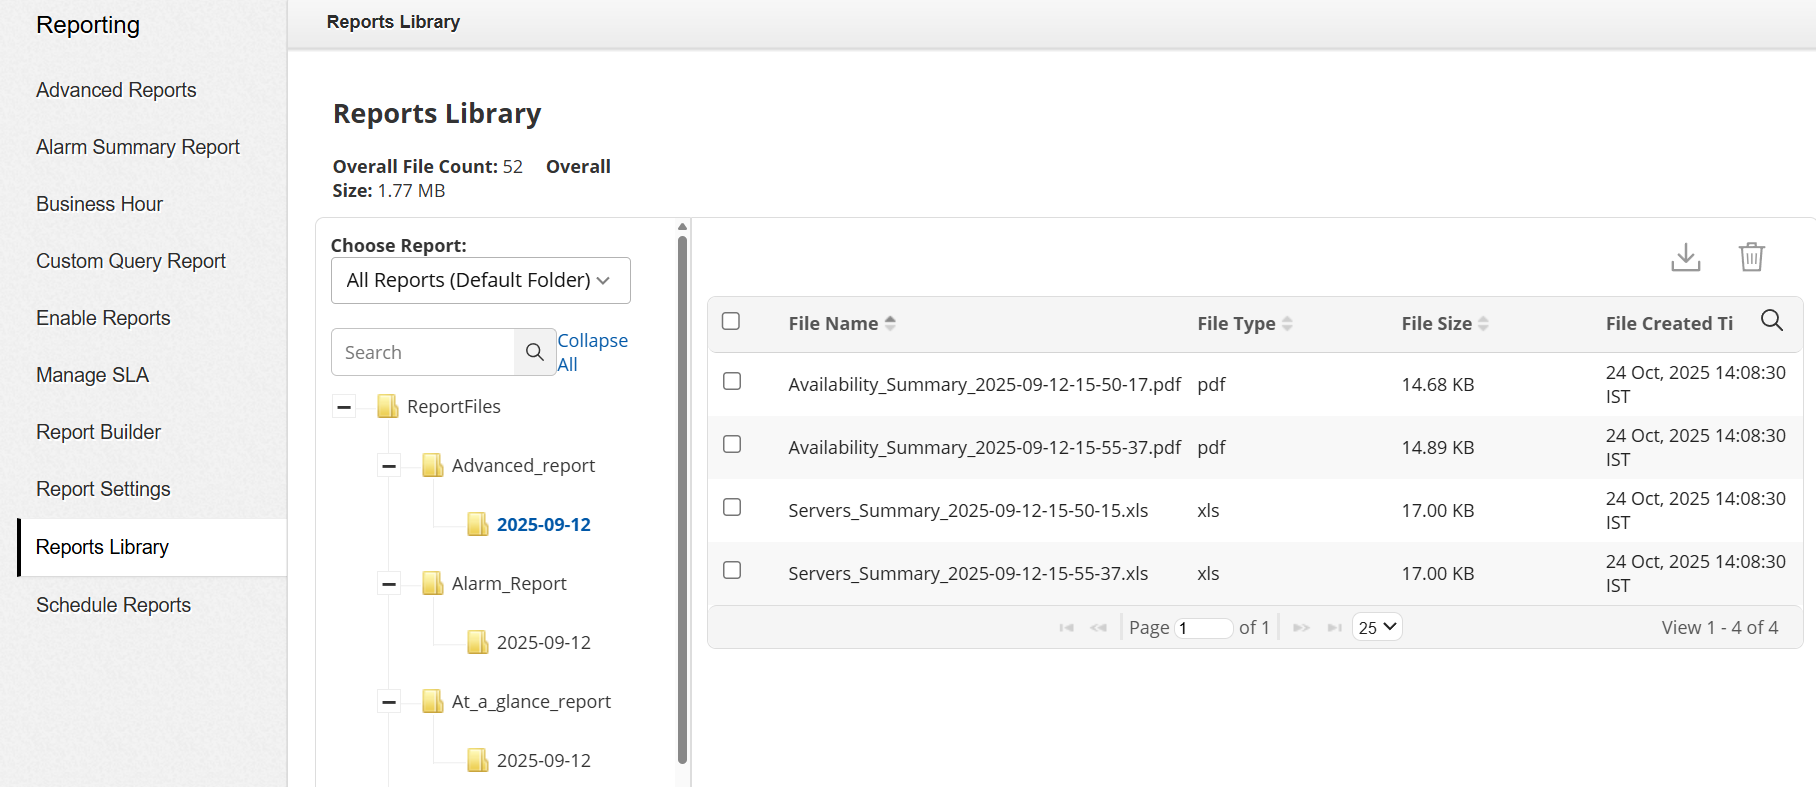Sort by File Type column arrows
Screen dimensions: 1816x787
pyautogui.click(x=1287, y=323)
